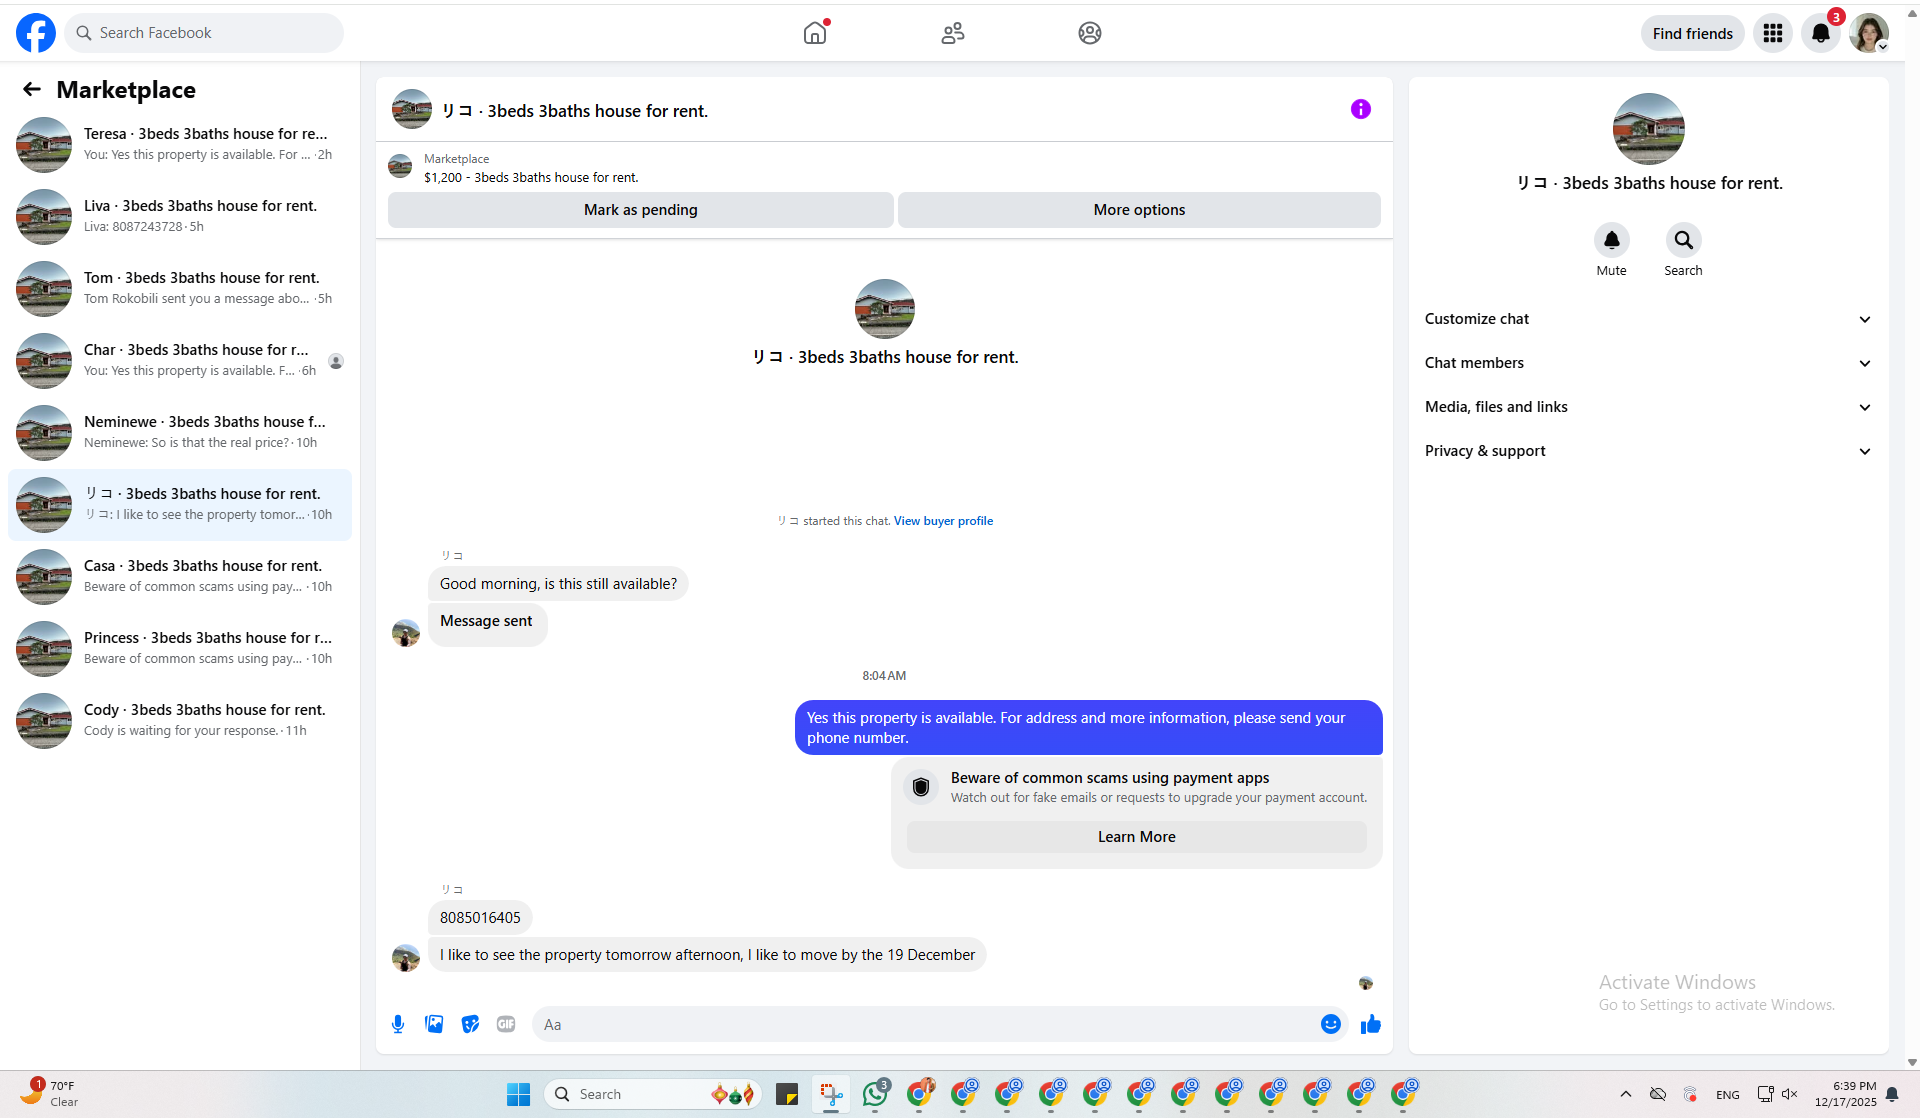Open WhatsApp from the Windows taskbar
The image size is (1920, 1118).
(x=876, y=1094)
